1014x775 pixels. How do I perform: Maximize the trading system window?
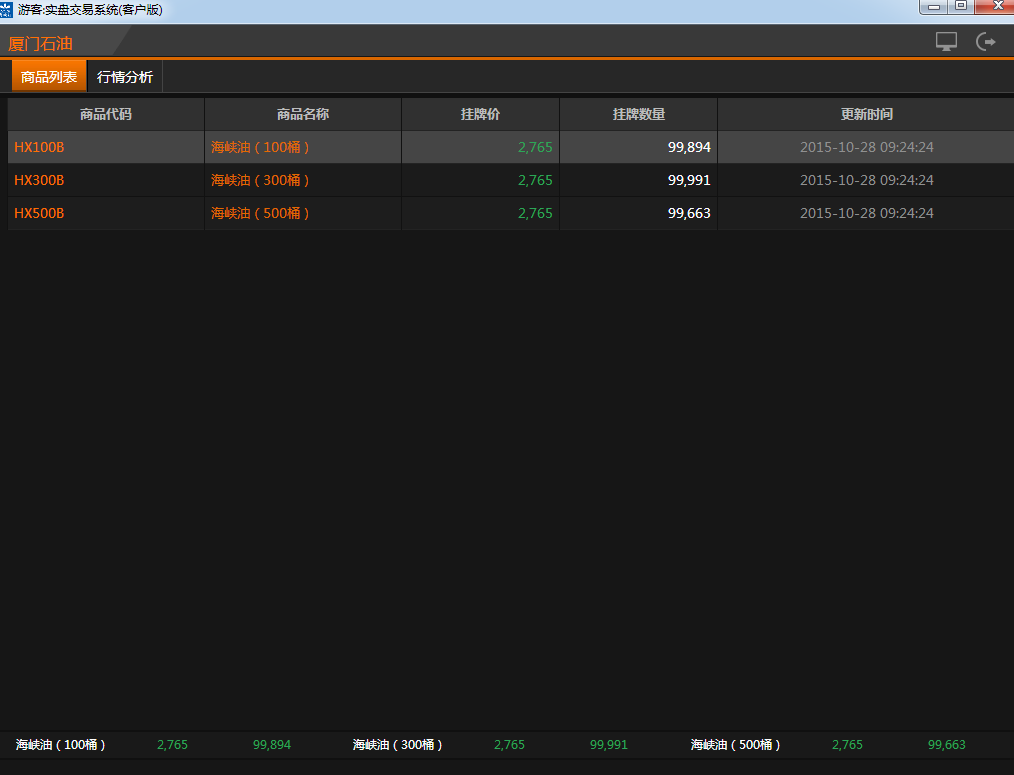pyautogui.click(x=960, y=7)
